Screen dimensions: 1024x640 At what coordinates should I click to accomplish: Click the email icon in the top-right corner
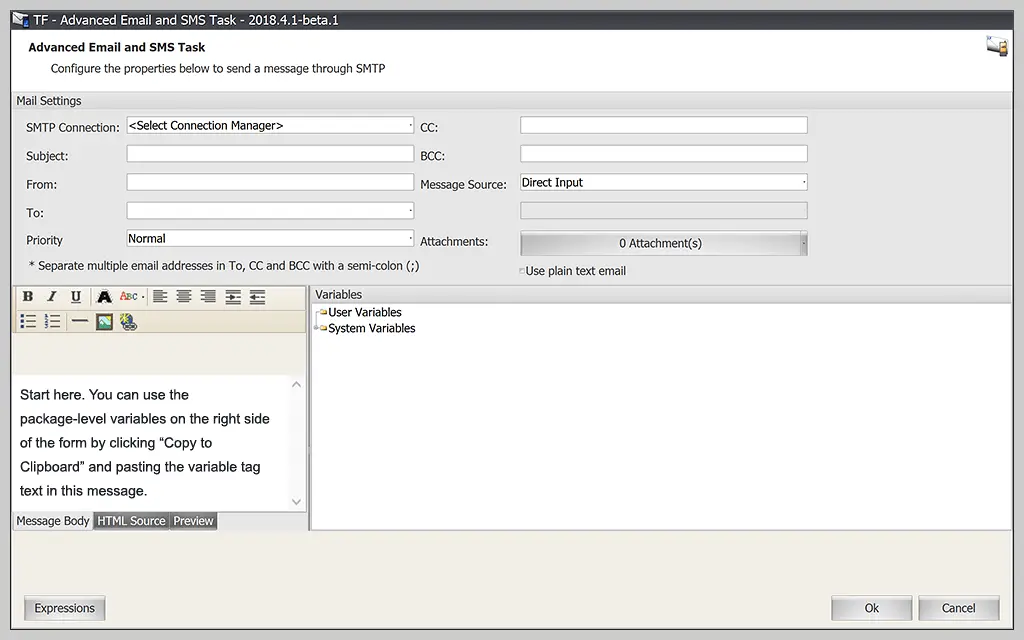(x=996, y=45)
